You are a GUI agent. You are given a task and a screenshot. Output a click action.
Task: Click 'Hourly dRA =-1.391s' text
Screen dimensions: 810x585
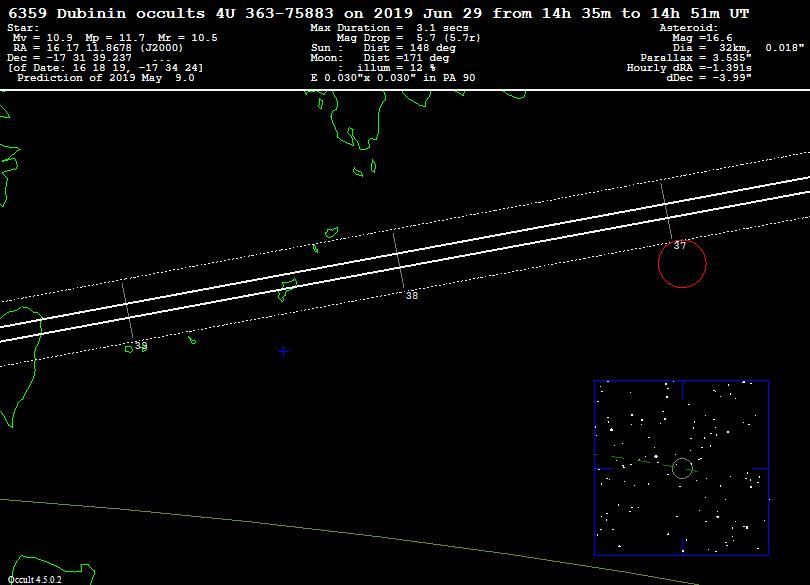[689, 68]
